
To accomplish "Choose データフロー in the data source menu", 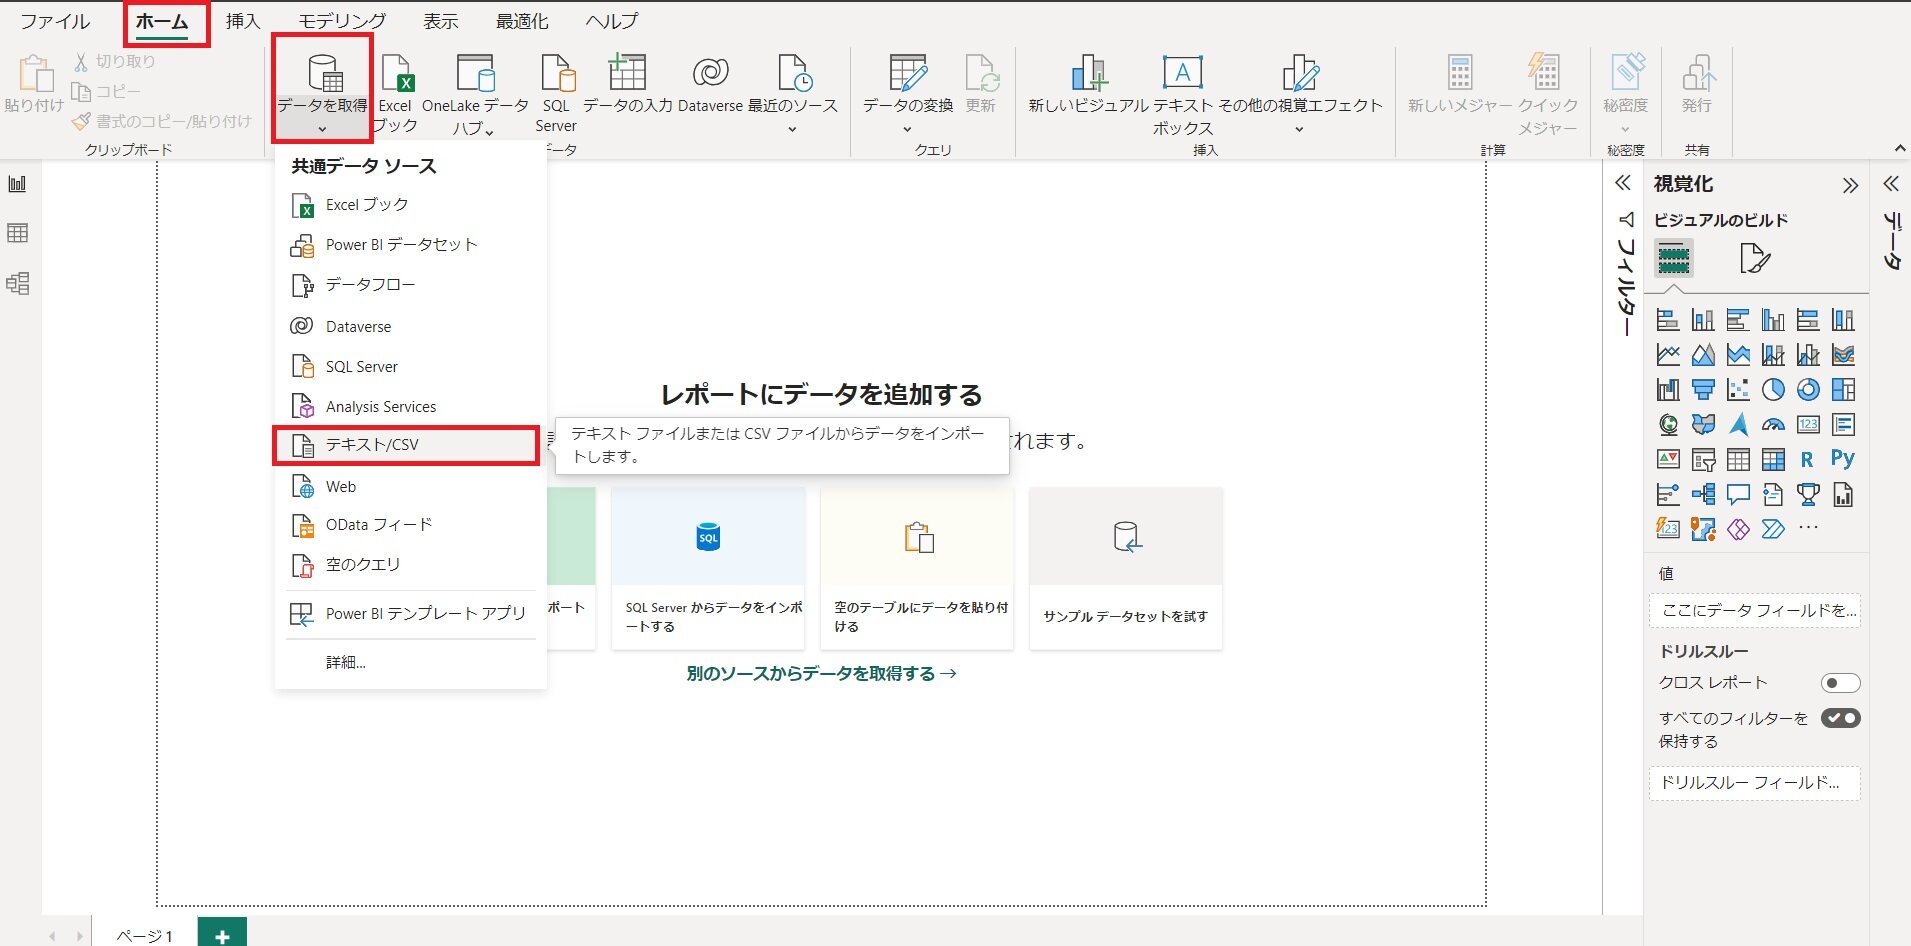I will click(410, 285).
